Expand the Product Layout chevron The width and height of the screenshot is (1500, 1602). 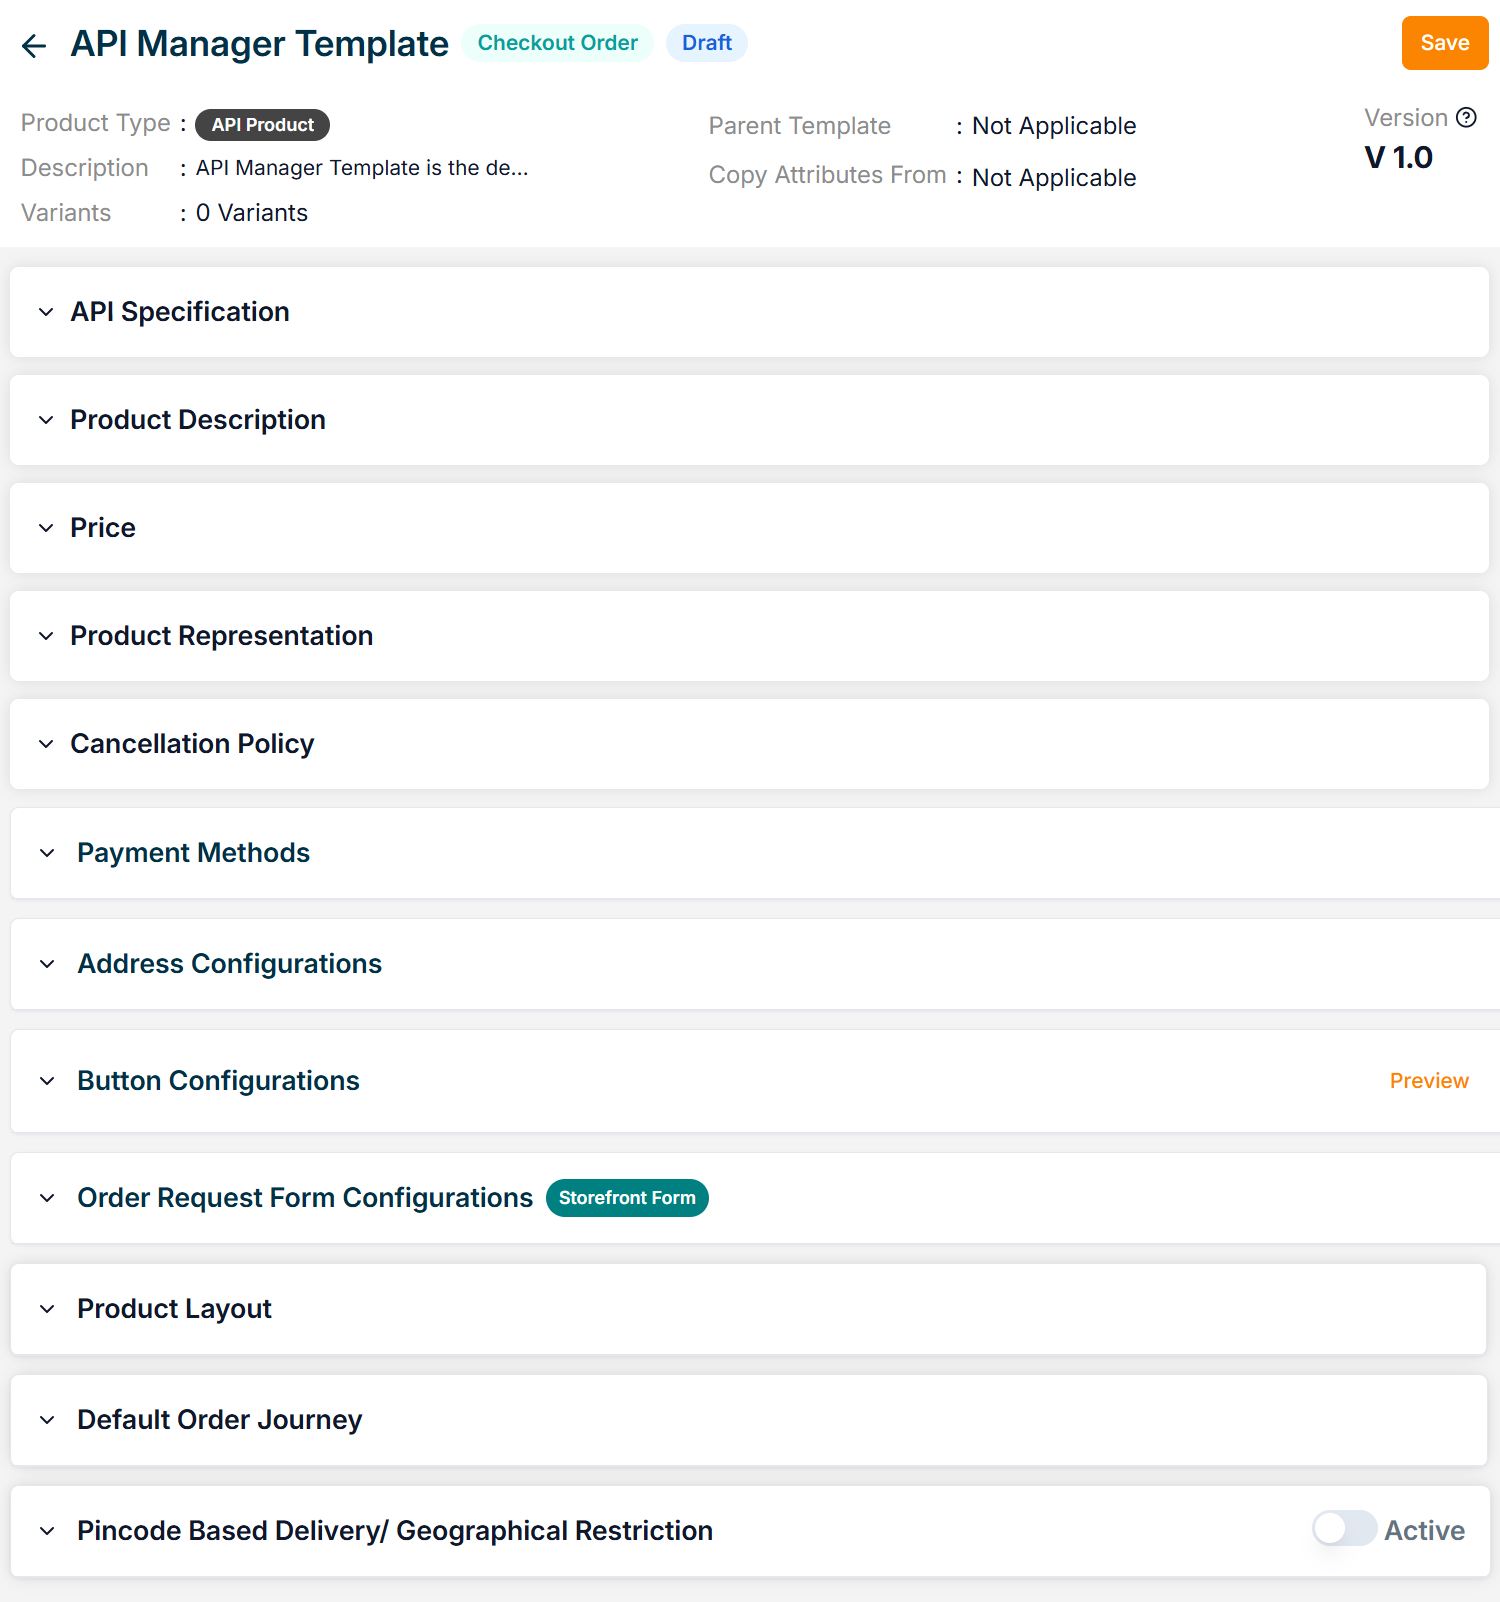click(47, 1309)
